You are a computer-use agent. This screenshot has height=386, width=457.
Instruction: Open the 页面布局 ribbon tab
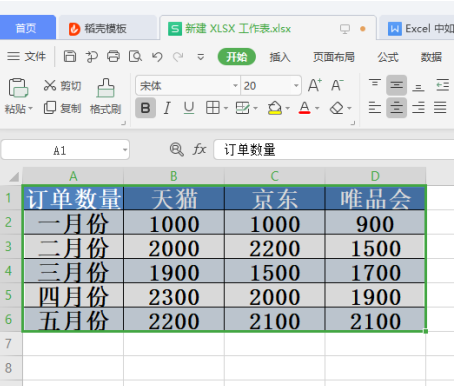333,57
